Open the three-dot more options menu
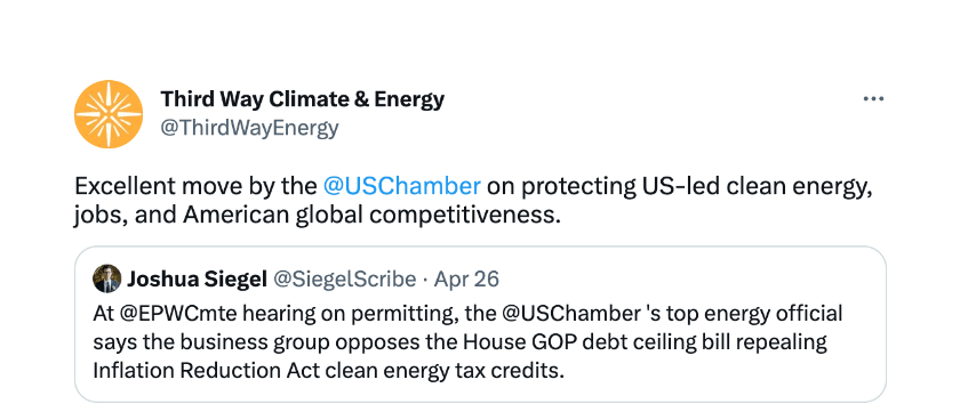This screenshot has width=960, height=420. click(x=873, y=99)
